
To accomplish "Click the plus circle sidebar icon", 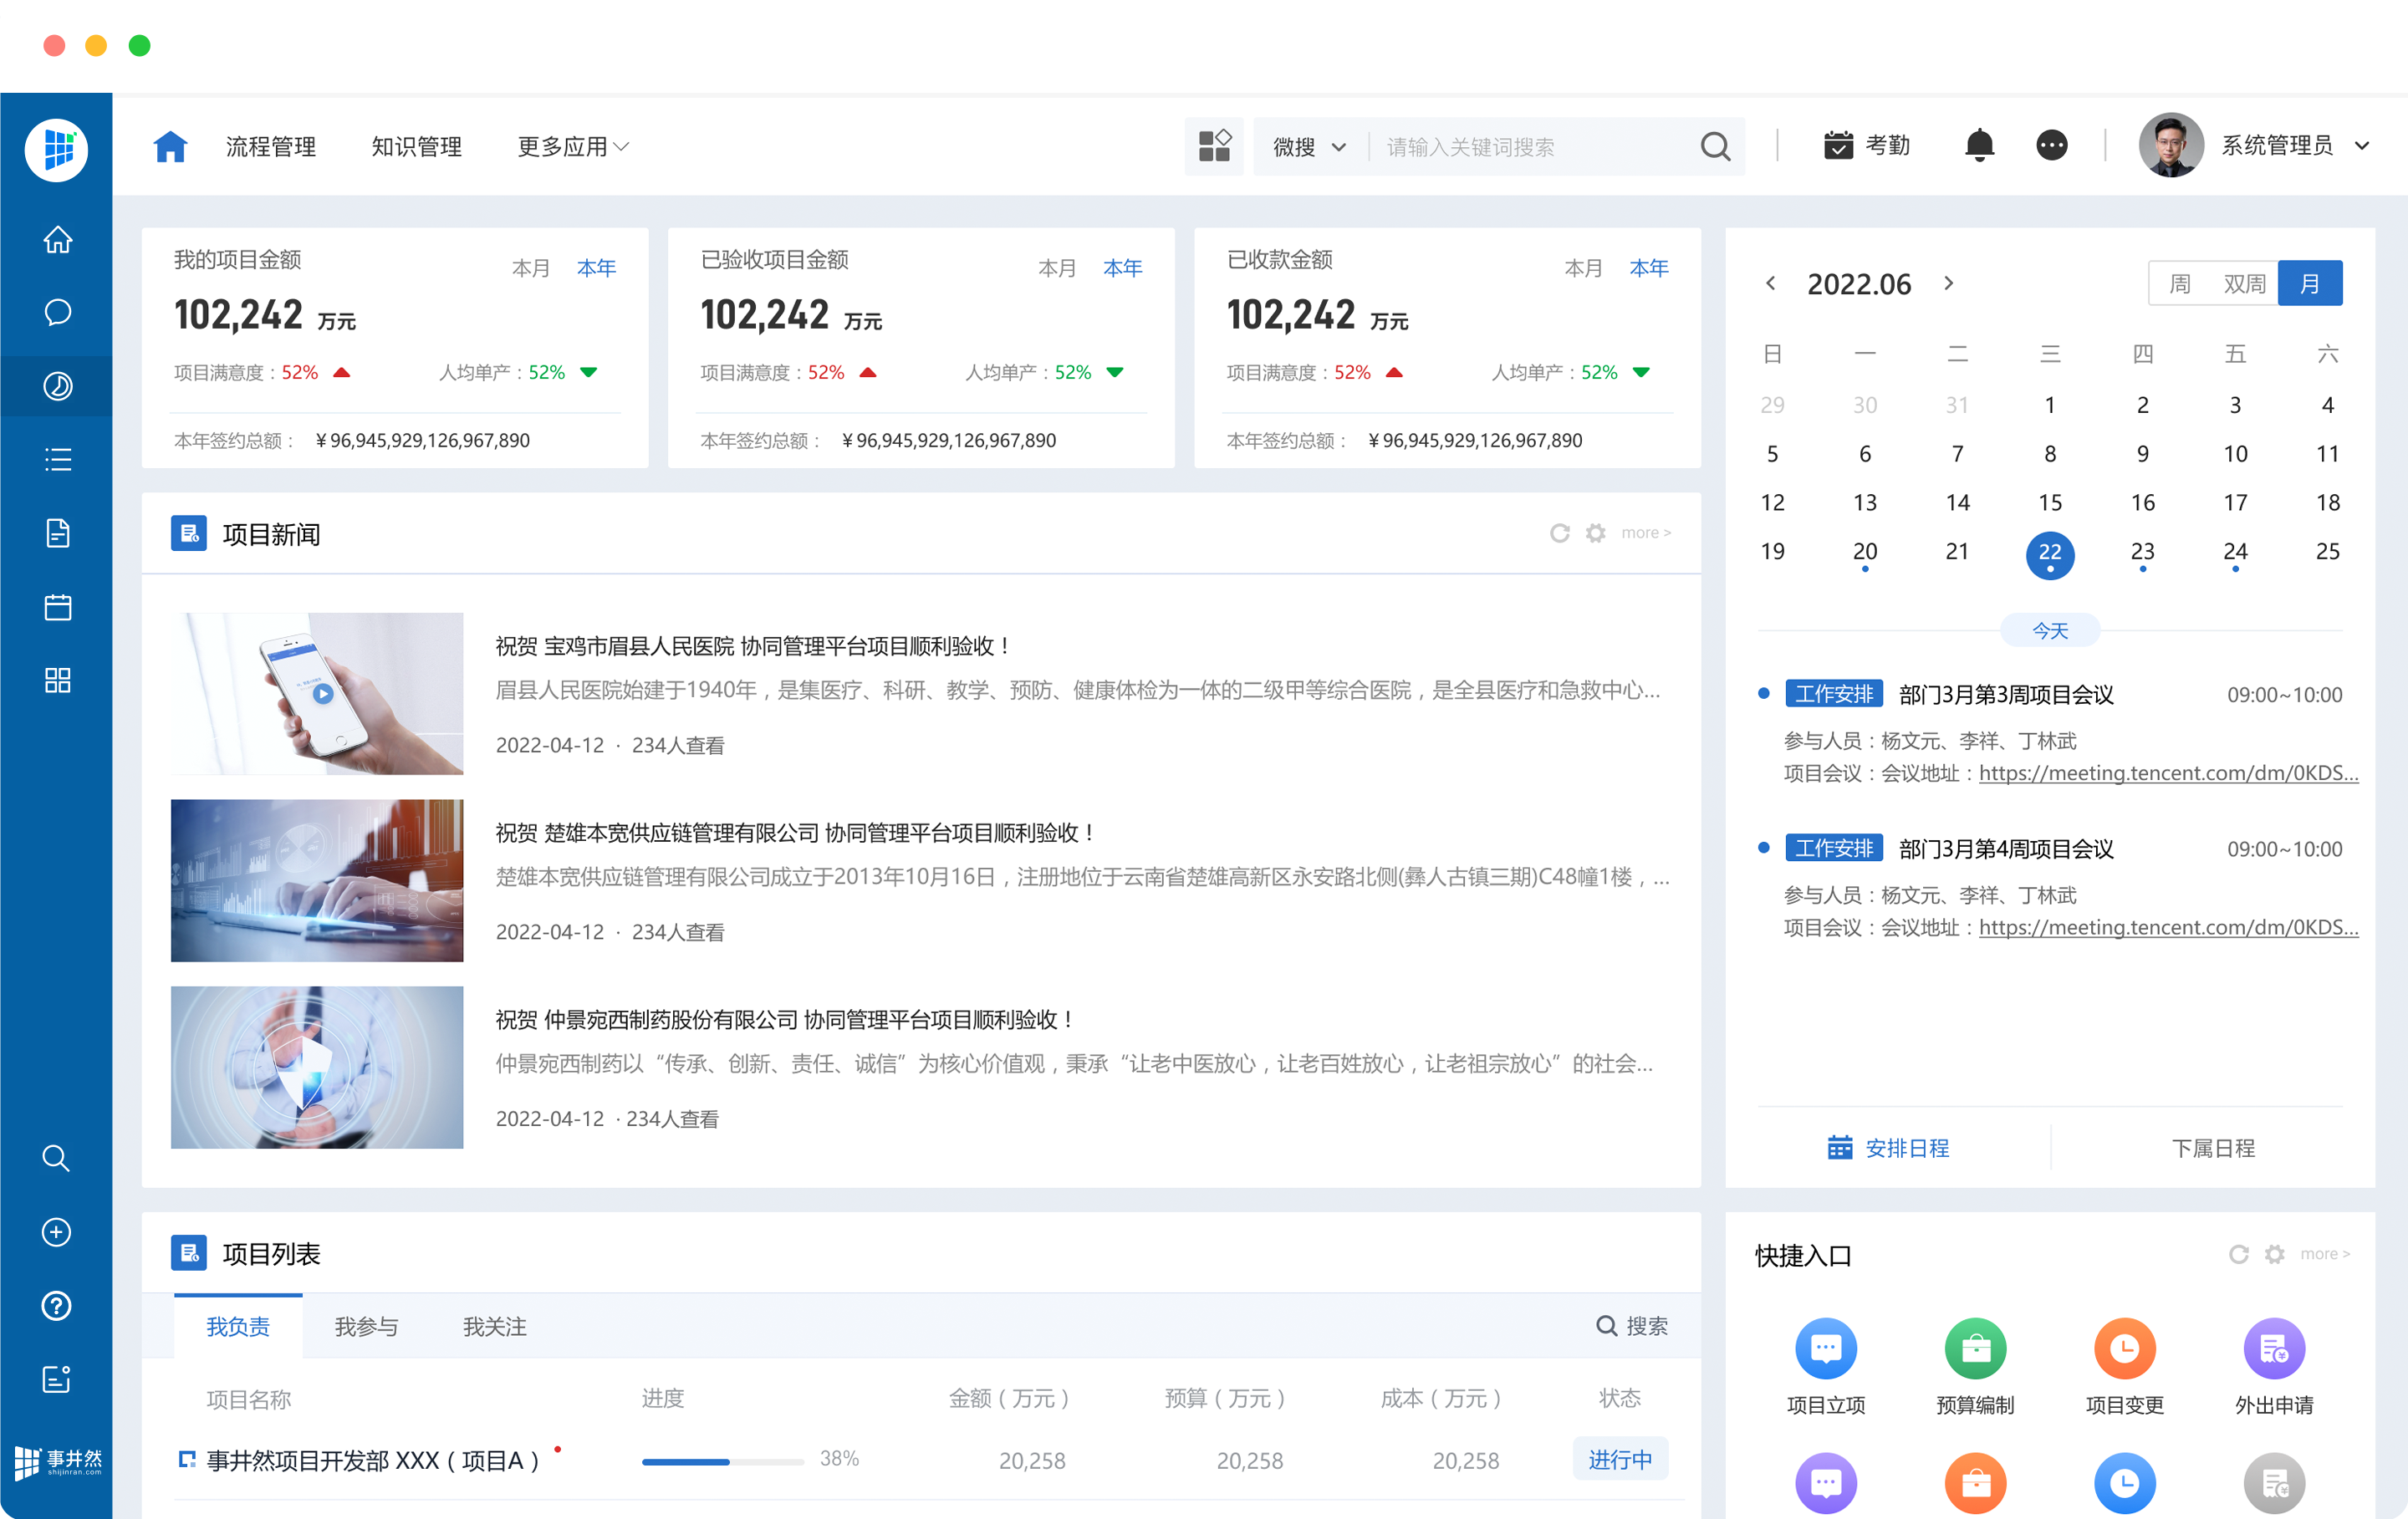I will pyautogui.click(x=57, y=1232).
